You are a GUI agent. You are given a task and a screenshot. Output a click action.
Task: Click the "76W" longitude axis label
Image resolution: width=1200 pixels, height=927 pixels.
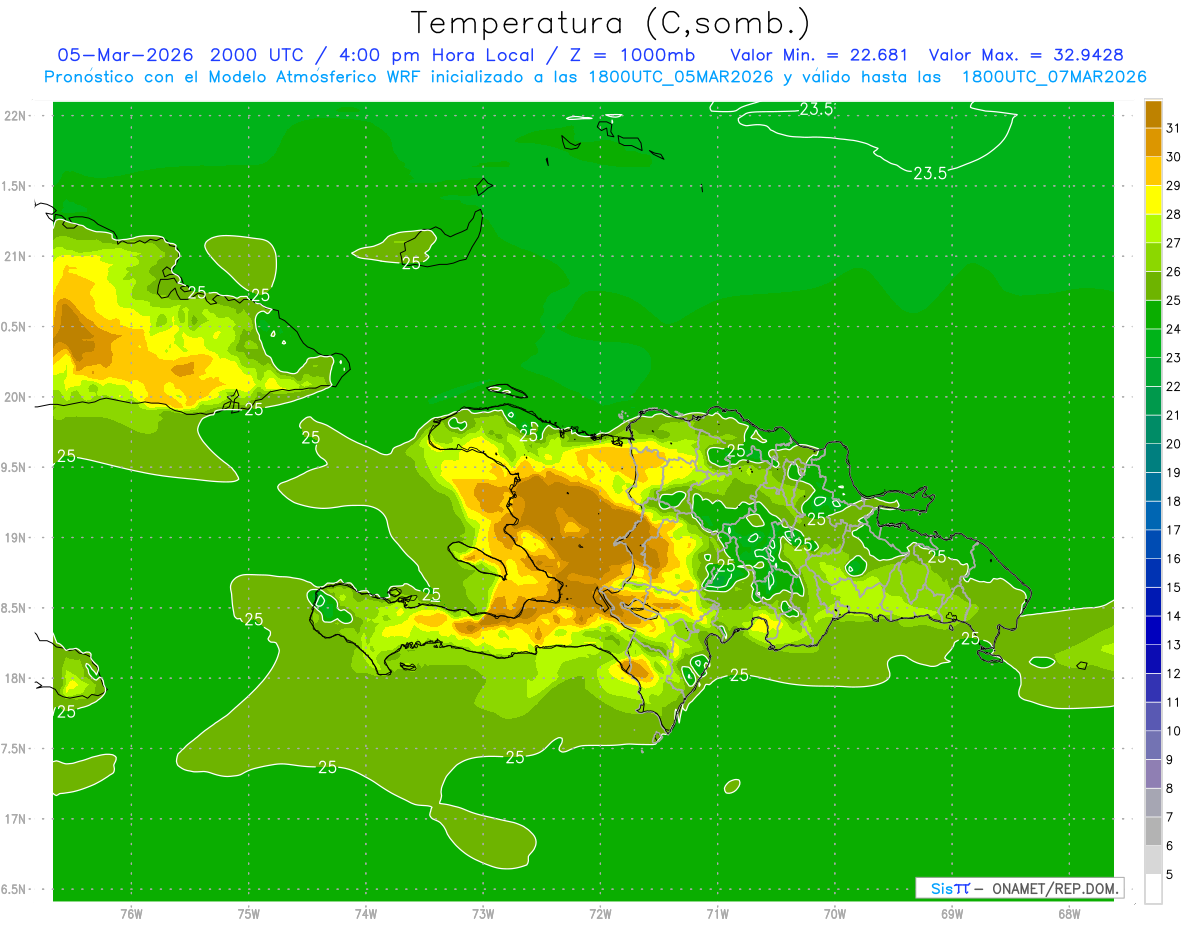point(131,913)
